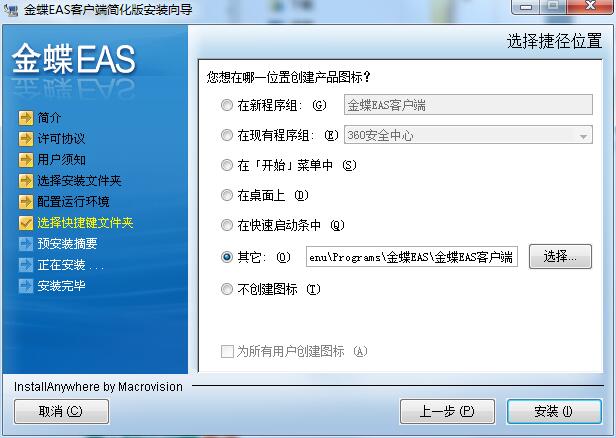Click the 用户须知 step label
The height and width of the screenshot is (438, 616).
click(61, 159)
